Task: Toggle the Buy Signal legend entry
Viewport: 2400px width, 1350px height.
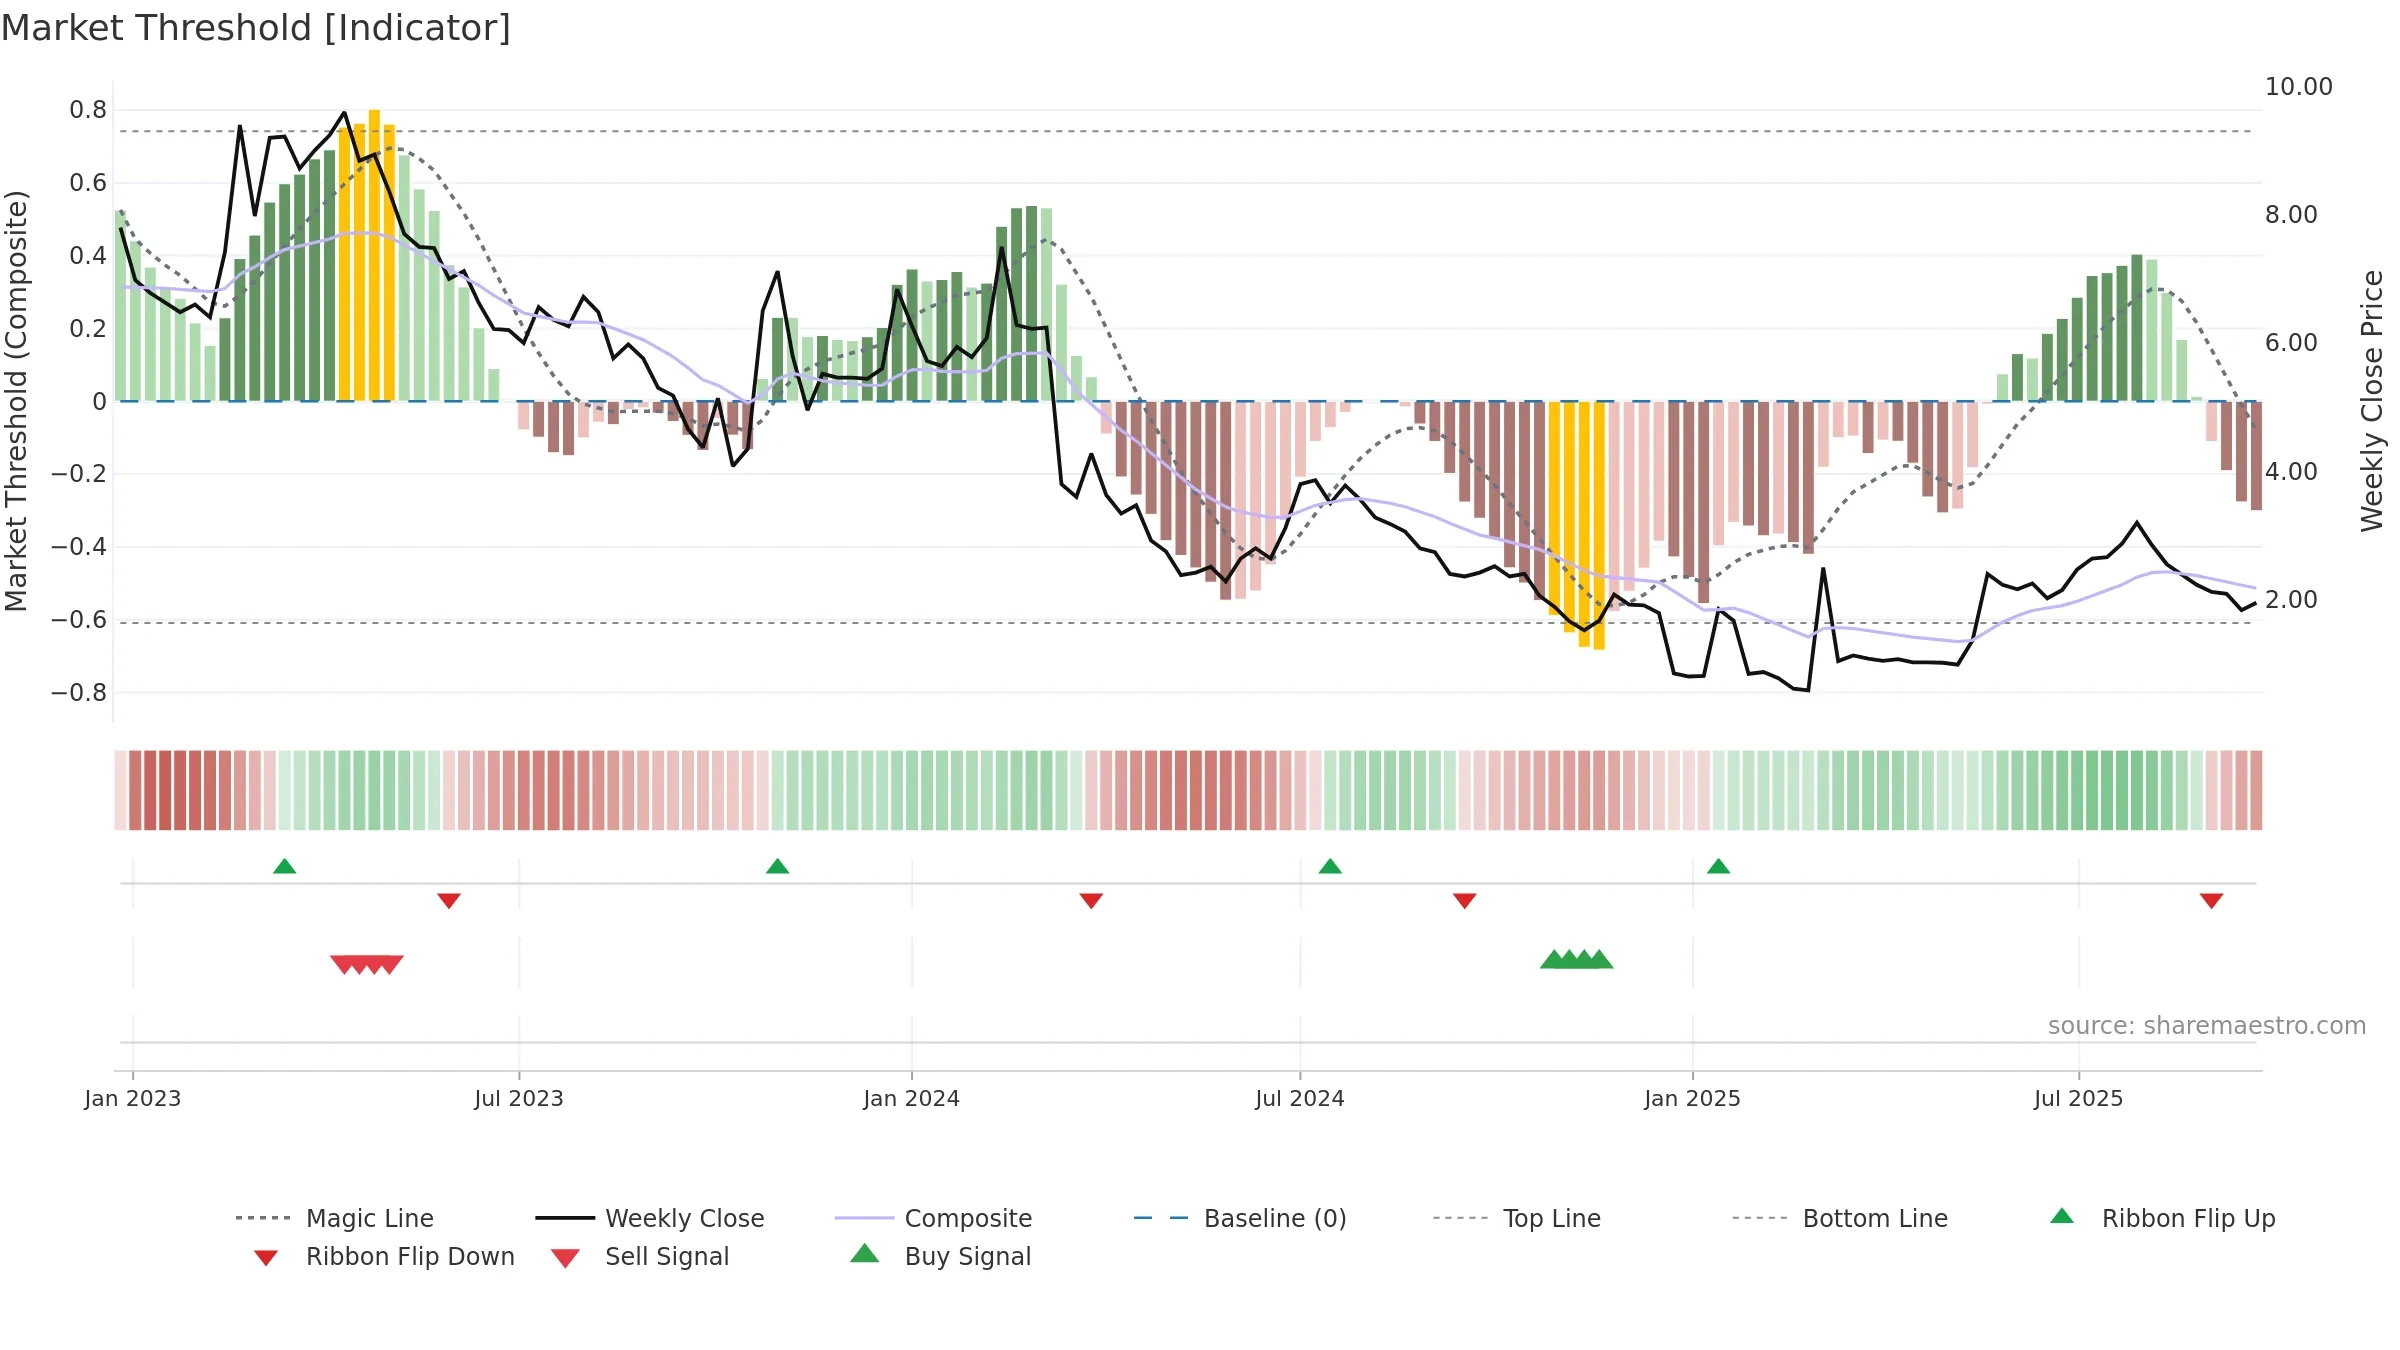Action: [940, 1256]
